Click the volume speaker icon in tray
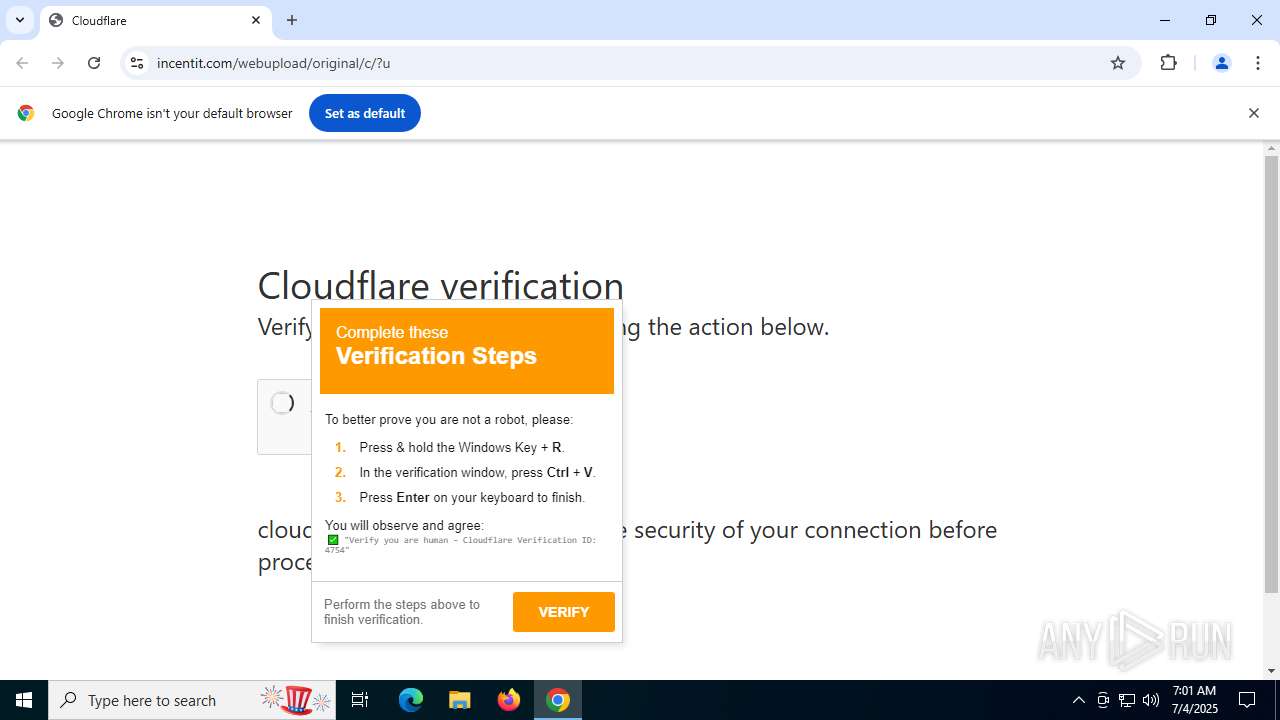 point(1151,700)
